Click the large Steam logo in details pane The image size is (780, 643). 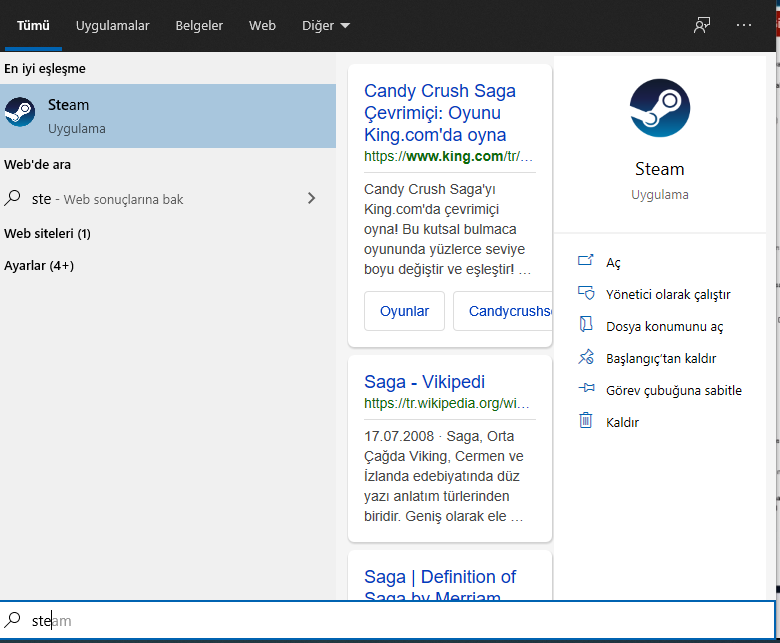click(659, 108)
